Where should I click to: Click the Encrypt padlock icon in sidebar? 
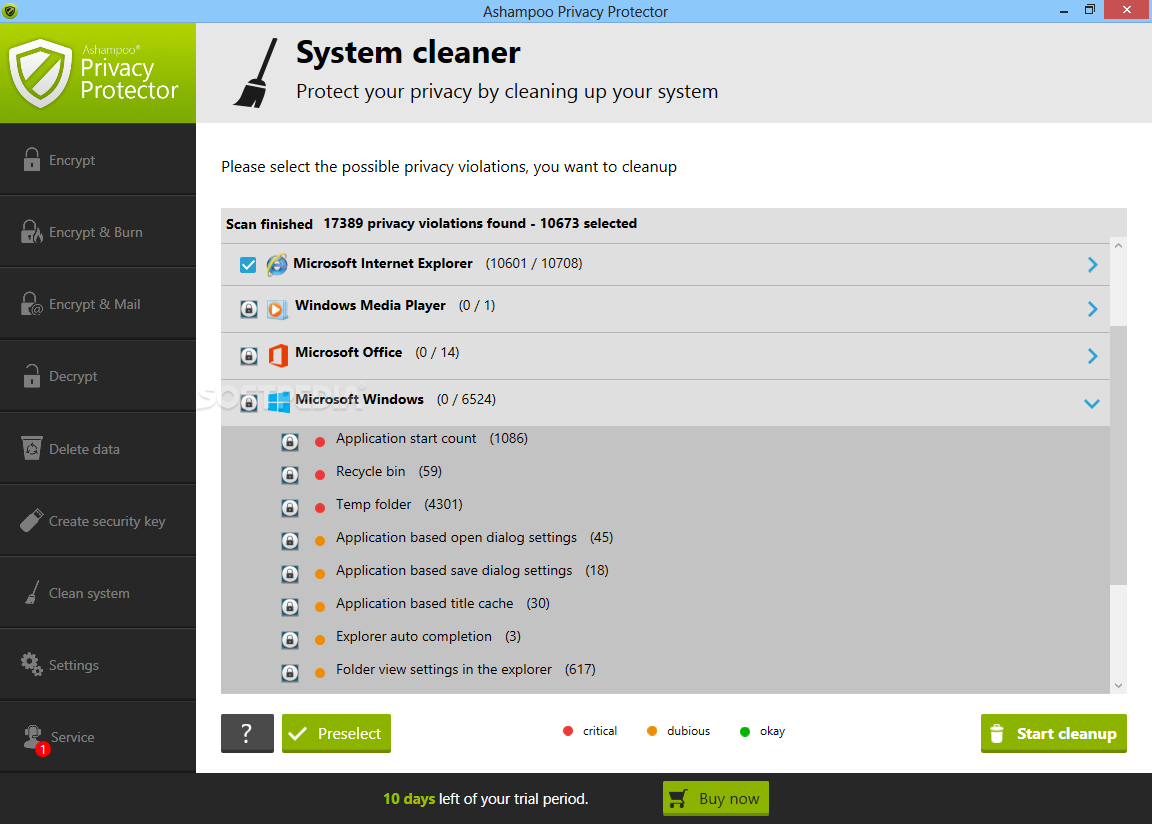pyautogui.click(x=32, y=159)
